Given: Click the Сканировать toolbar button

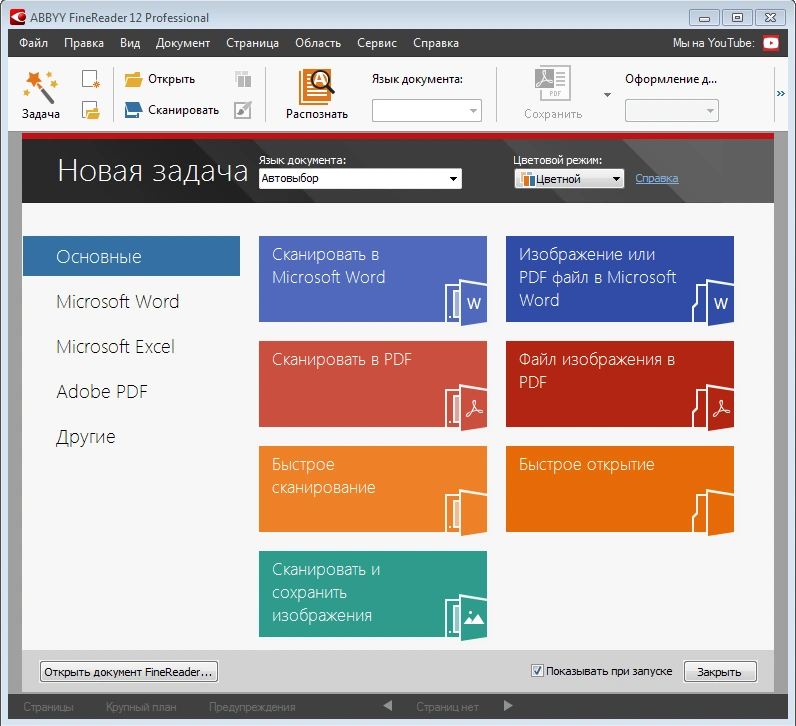Looking at the screenshot, I should tap(172, 110).
